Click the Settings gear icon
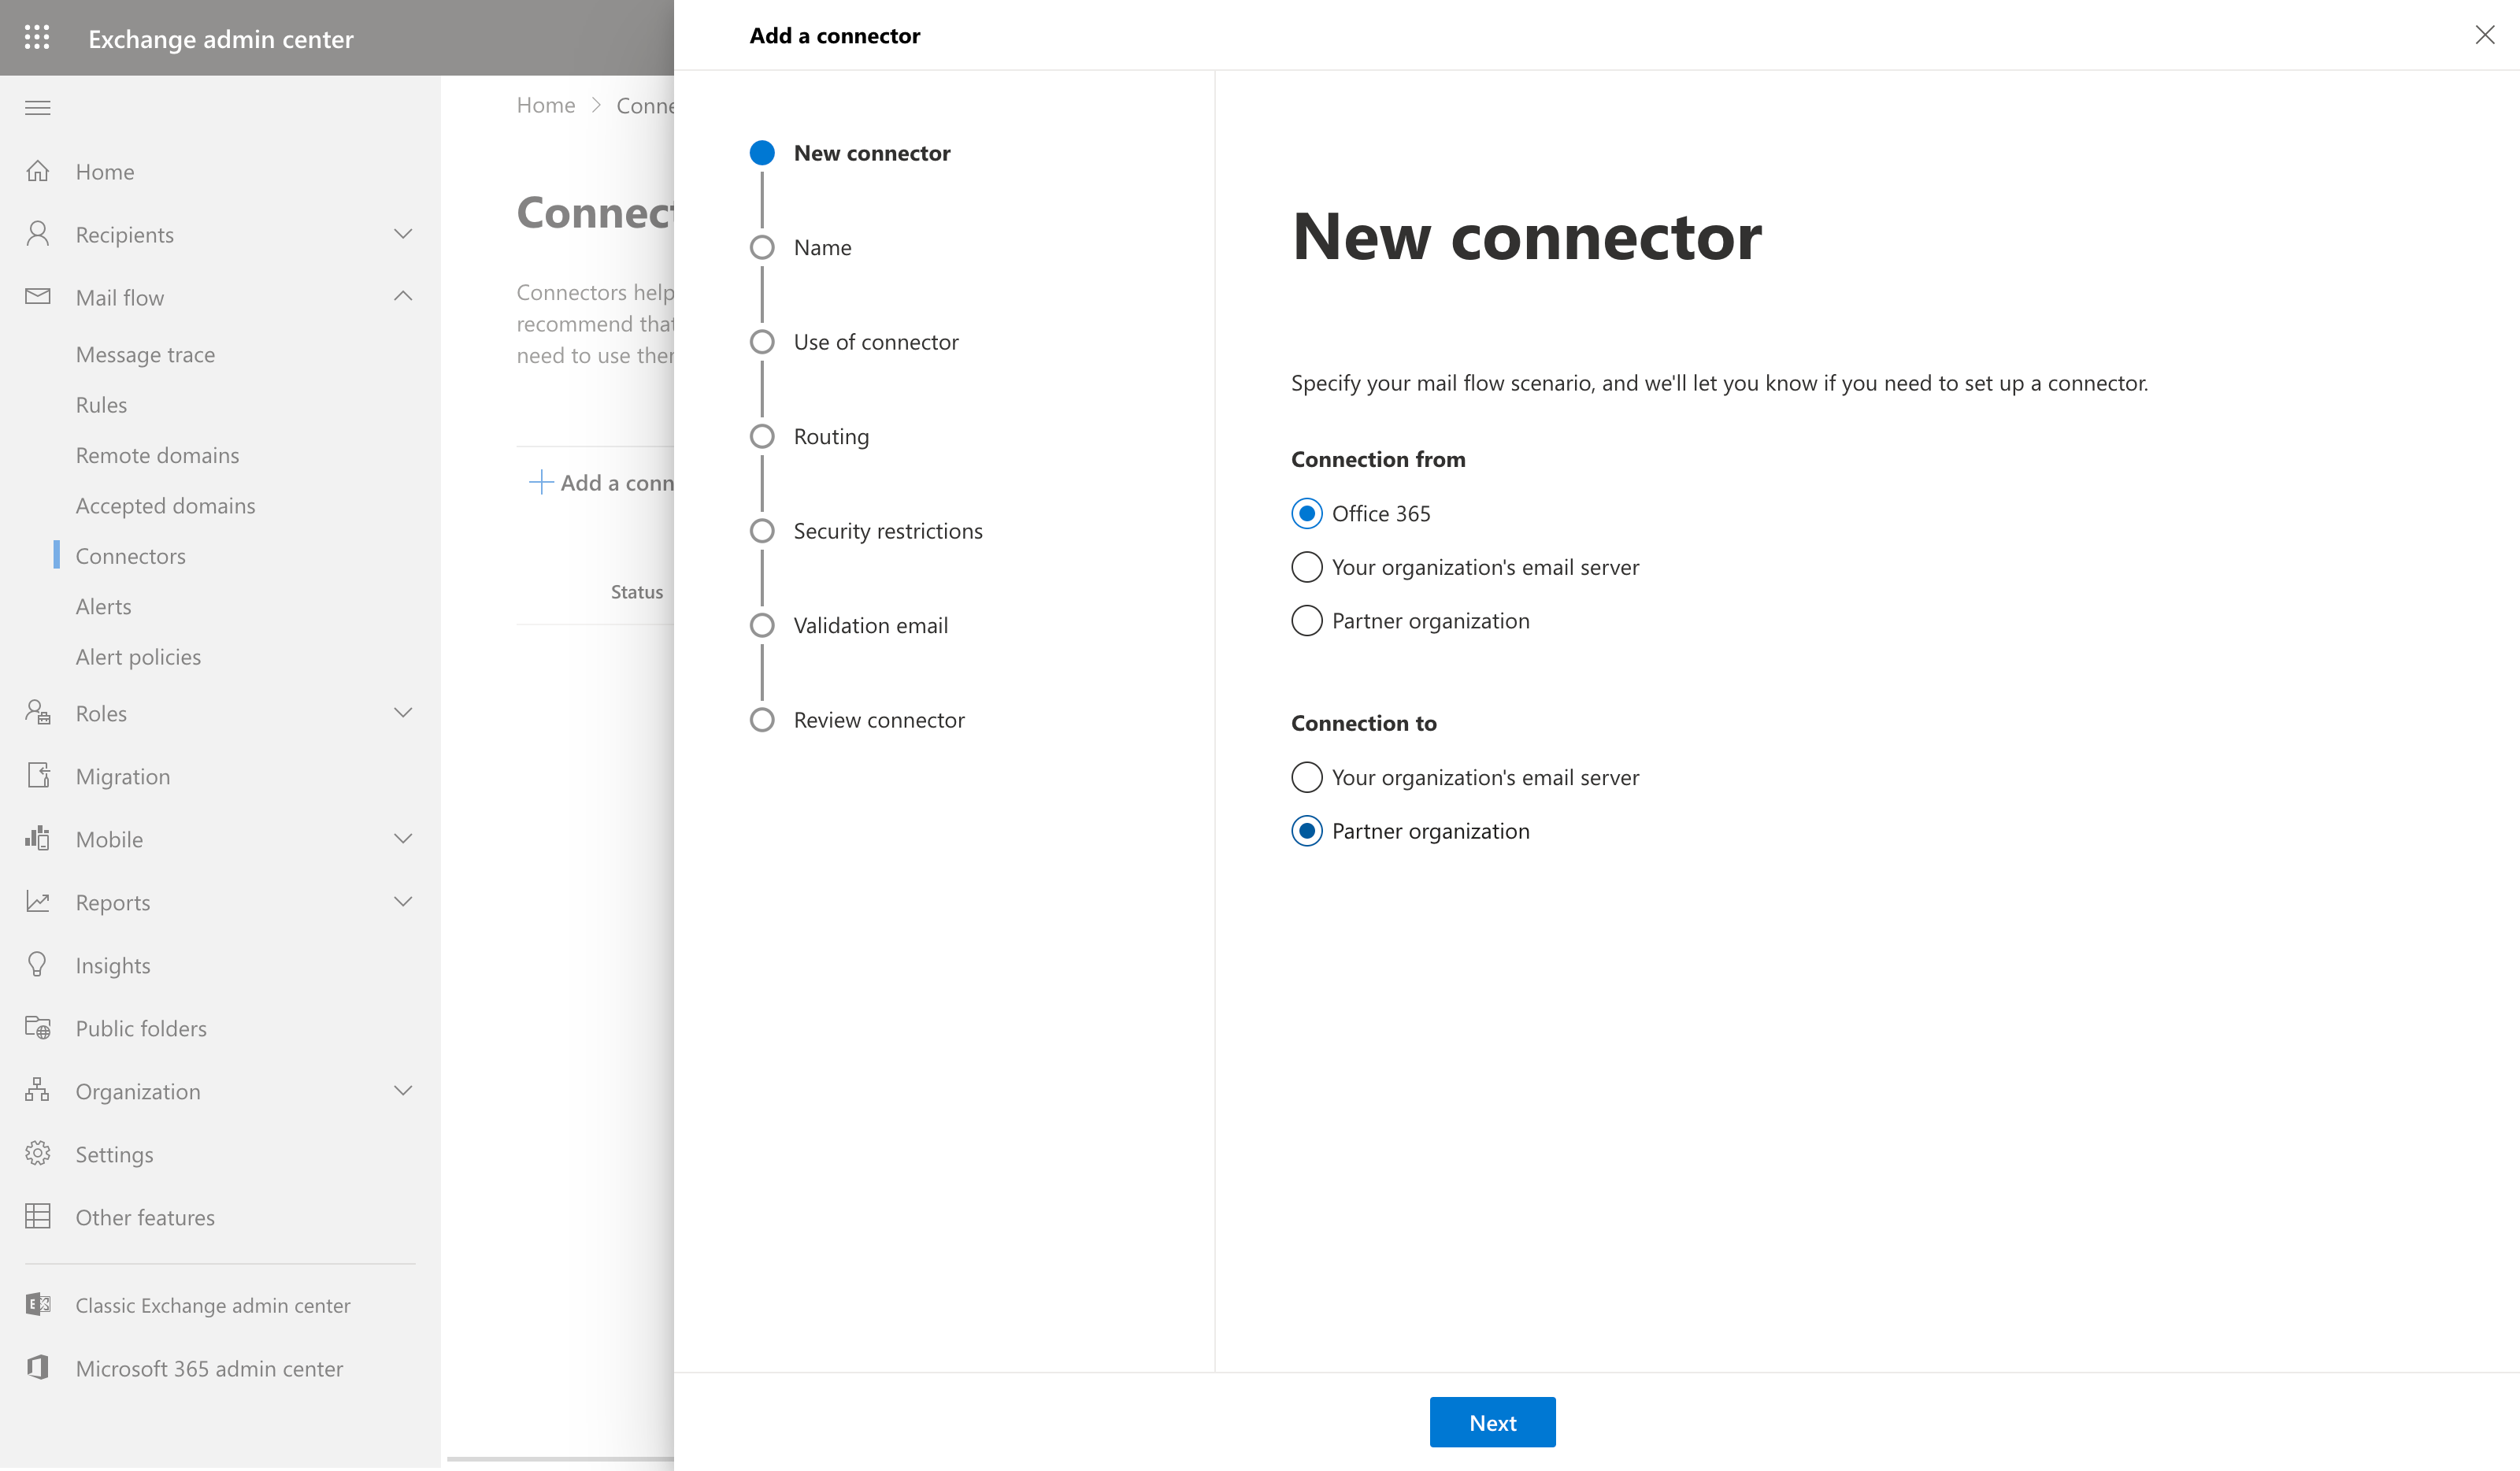Viewport: 2520px width, 1471px height. point(37,1153)
